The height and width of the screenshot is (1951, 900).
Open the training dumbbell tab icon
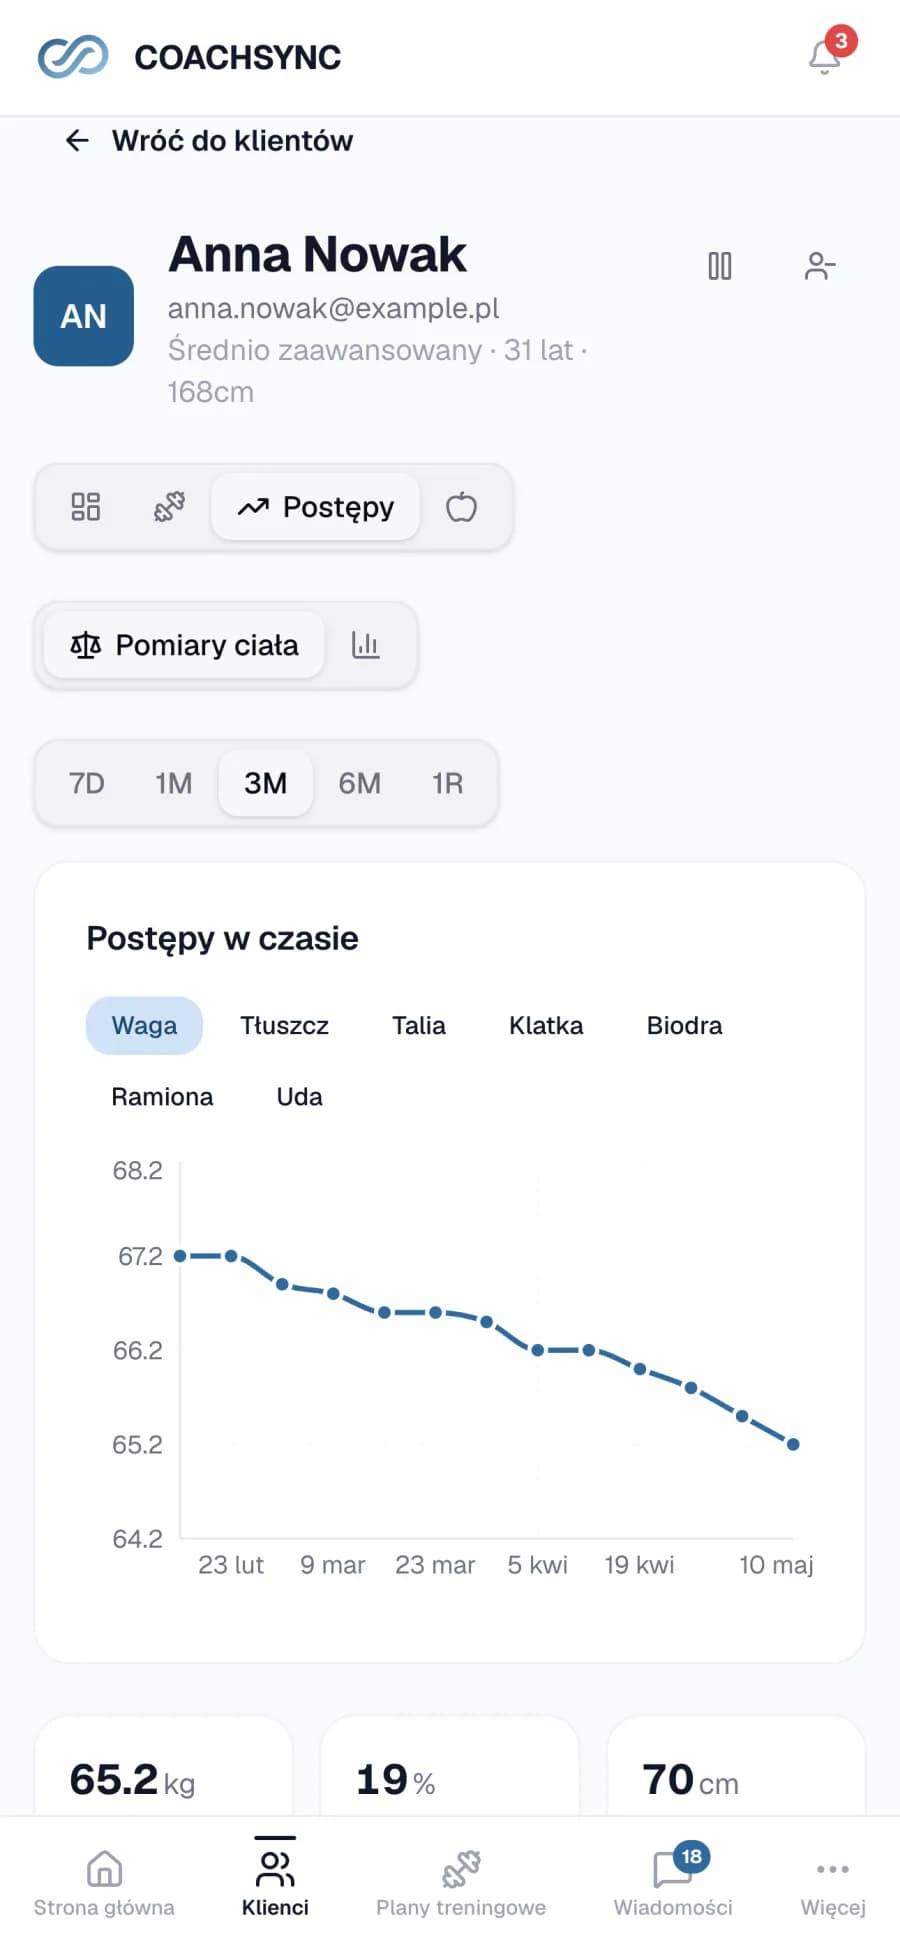(169, 507)
